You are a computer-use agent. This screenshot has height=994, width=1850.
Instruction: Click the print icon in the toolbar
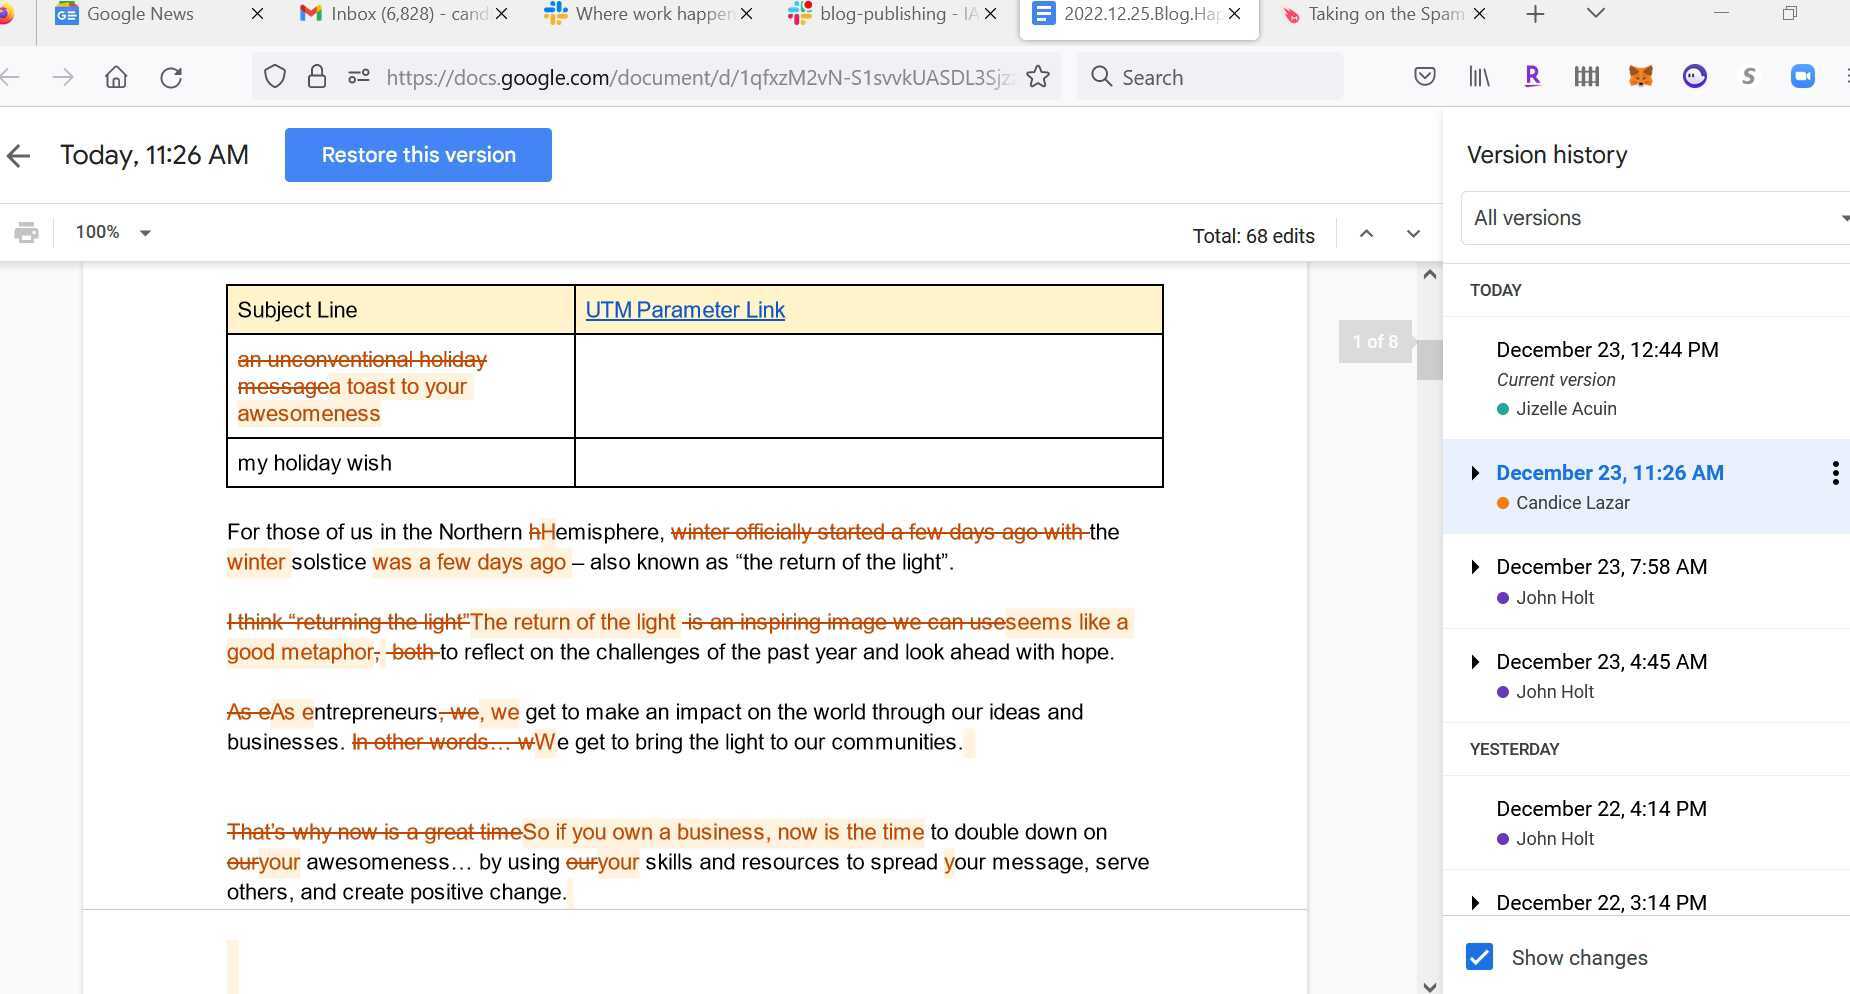(27, 233)
